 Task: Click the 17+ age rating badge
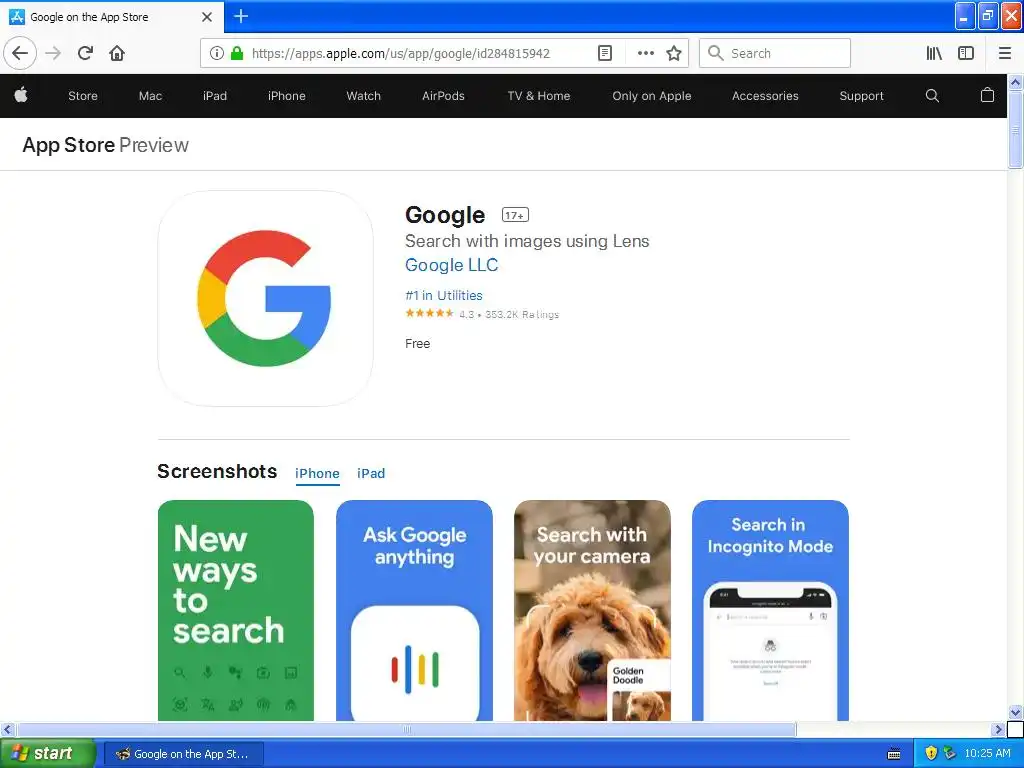coord(515,215)
